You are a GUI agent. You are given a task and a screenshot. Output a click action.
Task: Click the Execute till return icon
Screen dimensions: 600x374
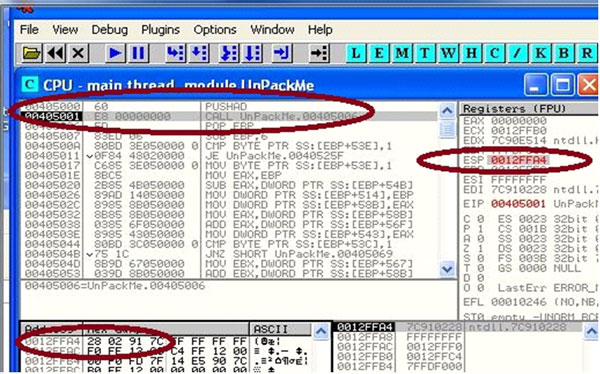[x=282, y=53]
